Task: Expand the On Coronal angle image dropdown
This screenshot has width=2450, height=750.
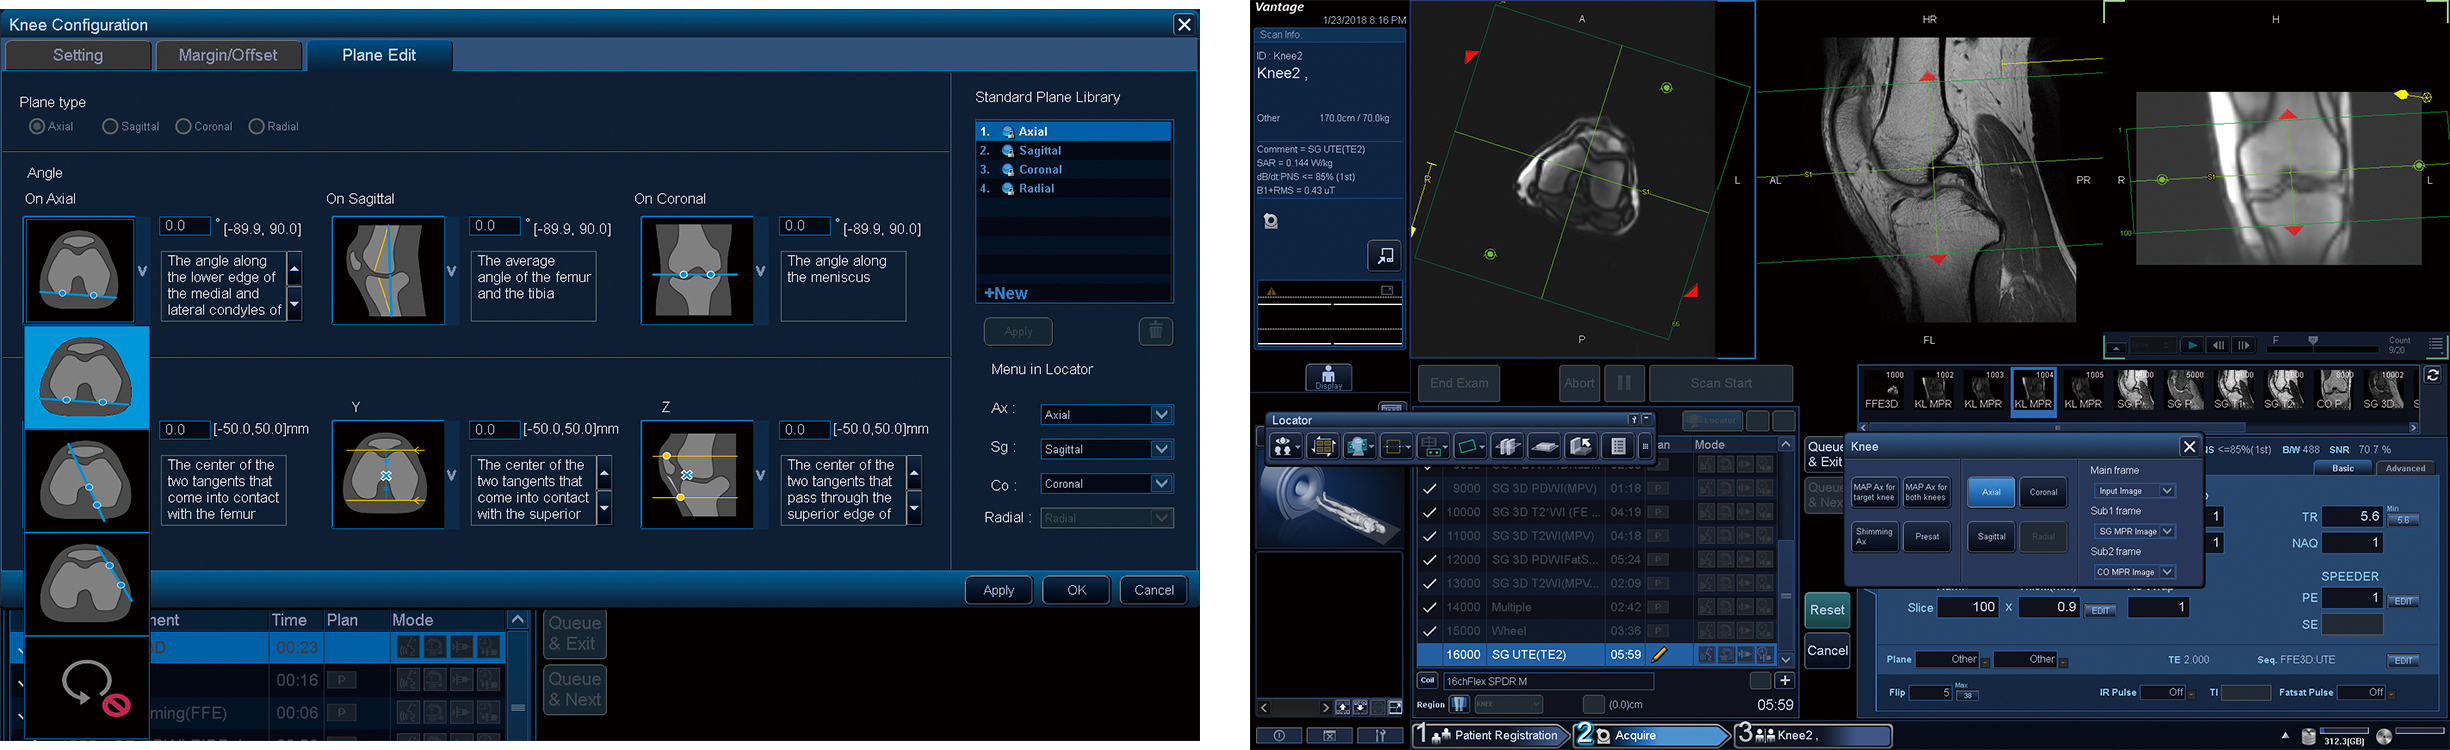Action: (x=760, y=271)
